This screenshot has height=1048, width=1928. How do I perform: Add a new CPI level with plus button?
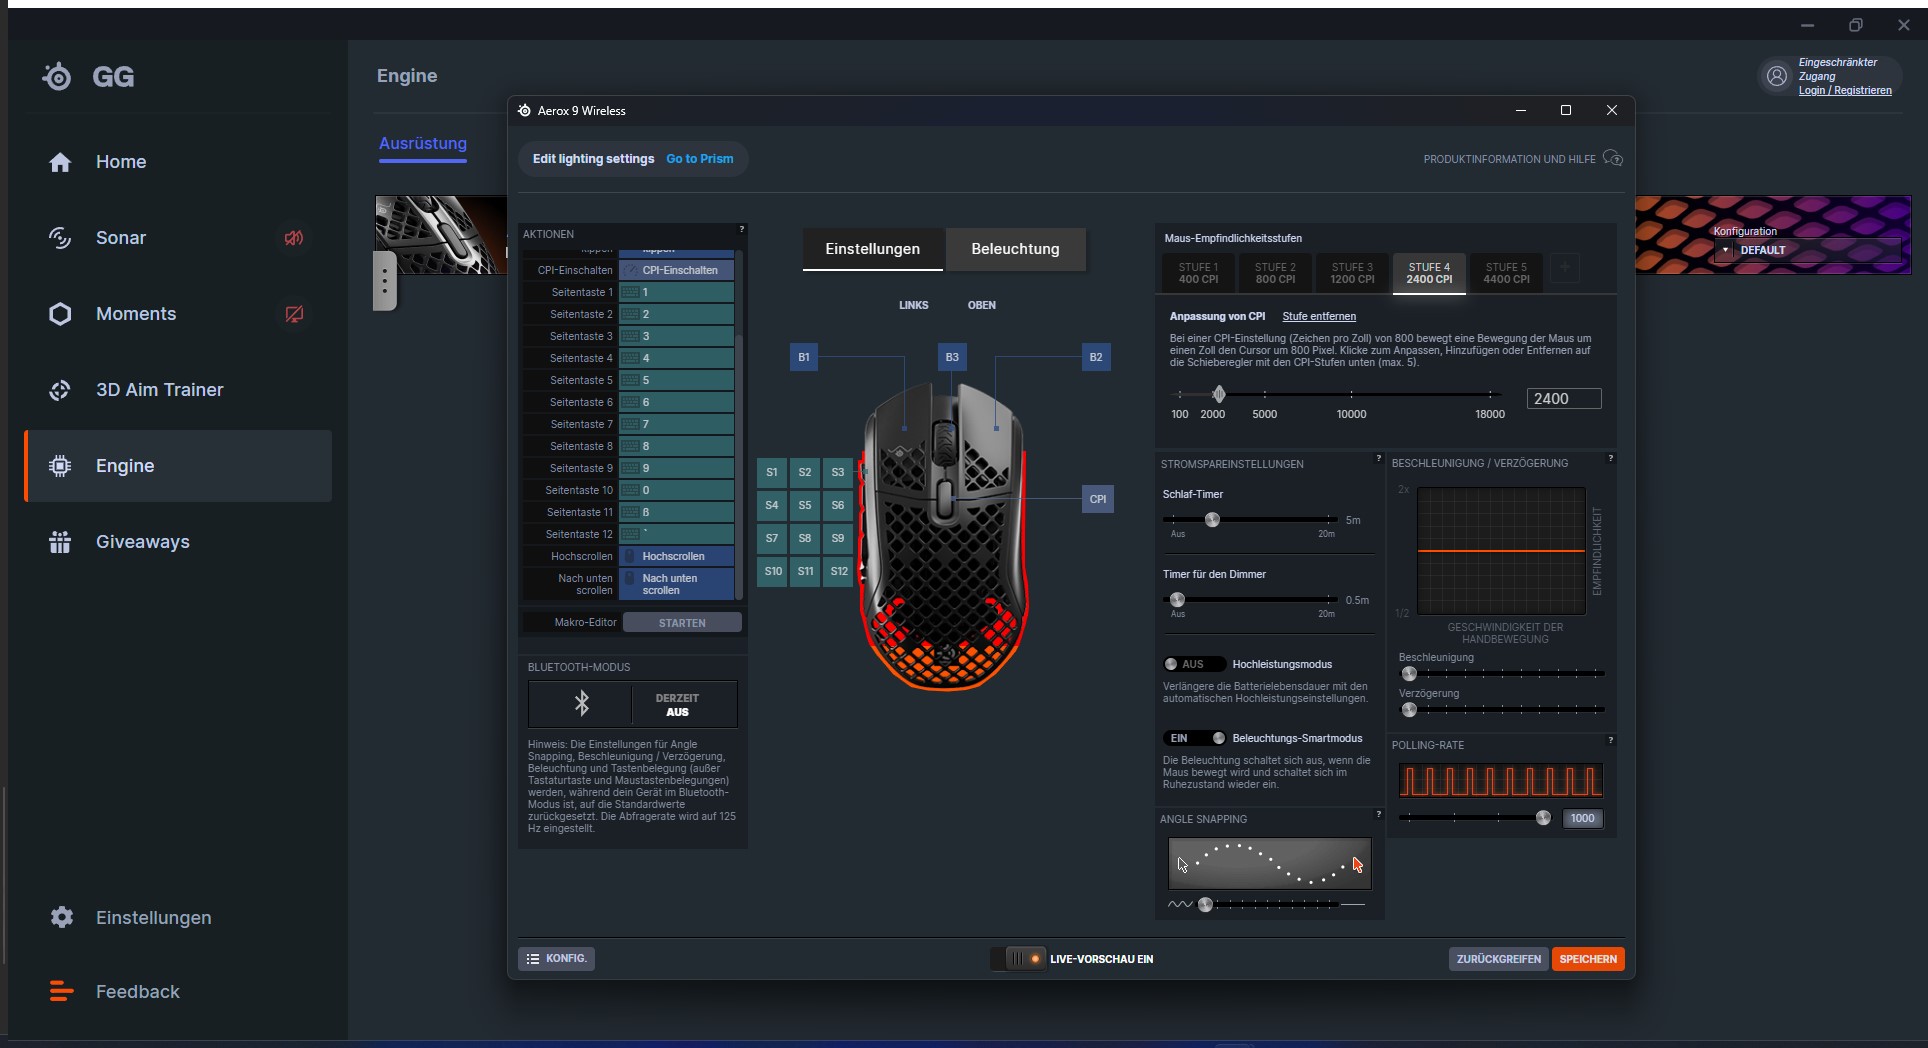[x=1565, y=267]
